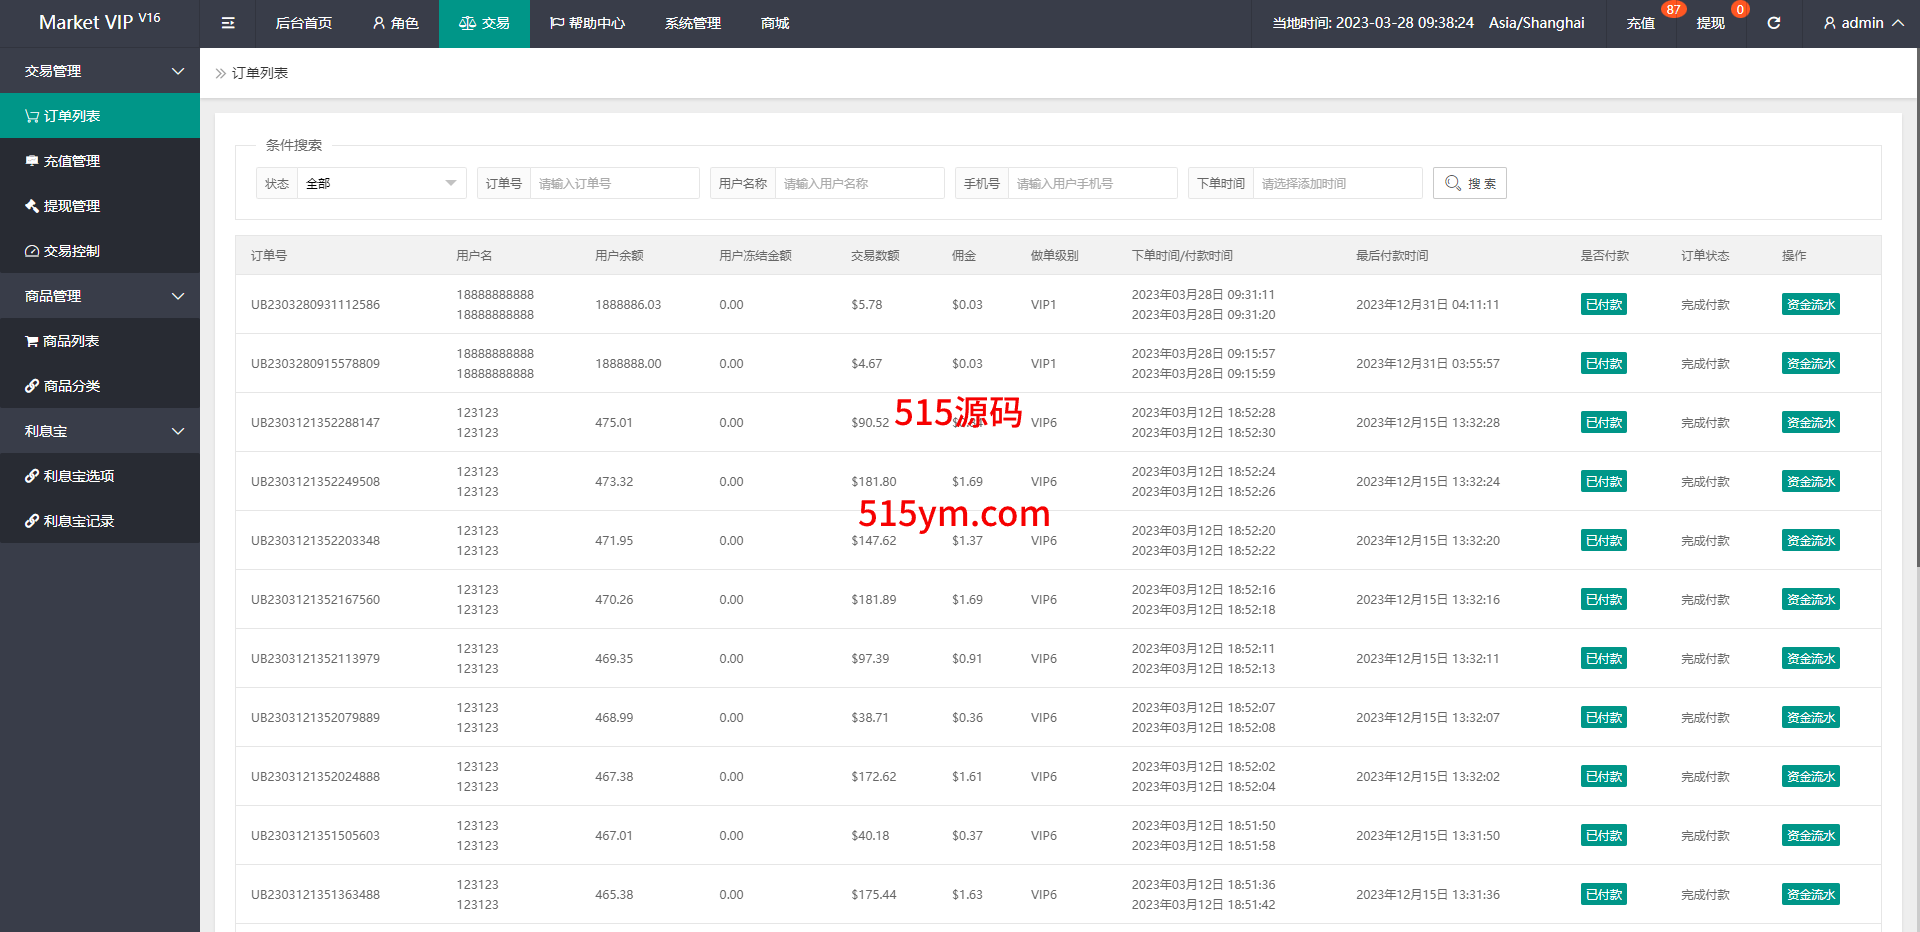Image resolution: width=1920 pixels, height=932 pixels.
Task: Go to 交易控制 in the sidebar
Action: click(x=71, y=251)
